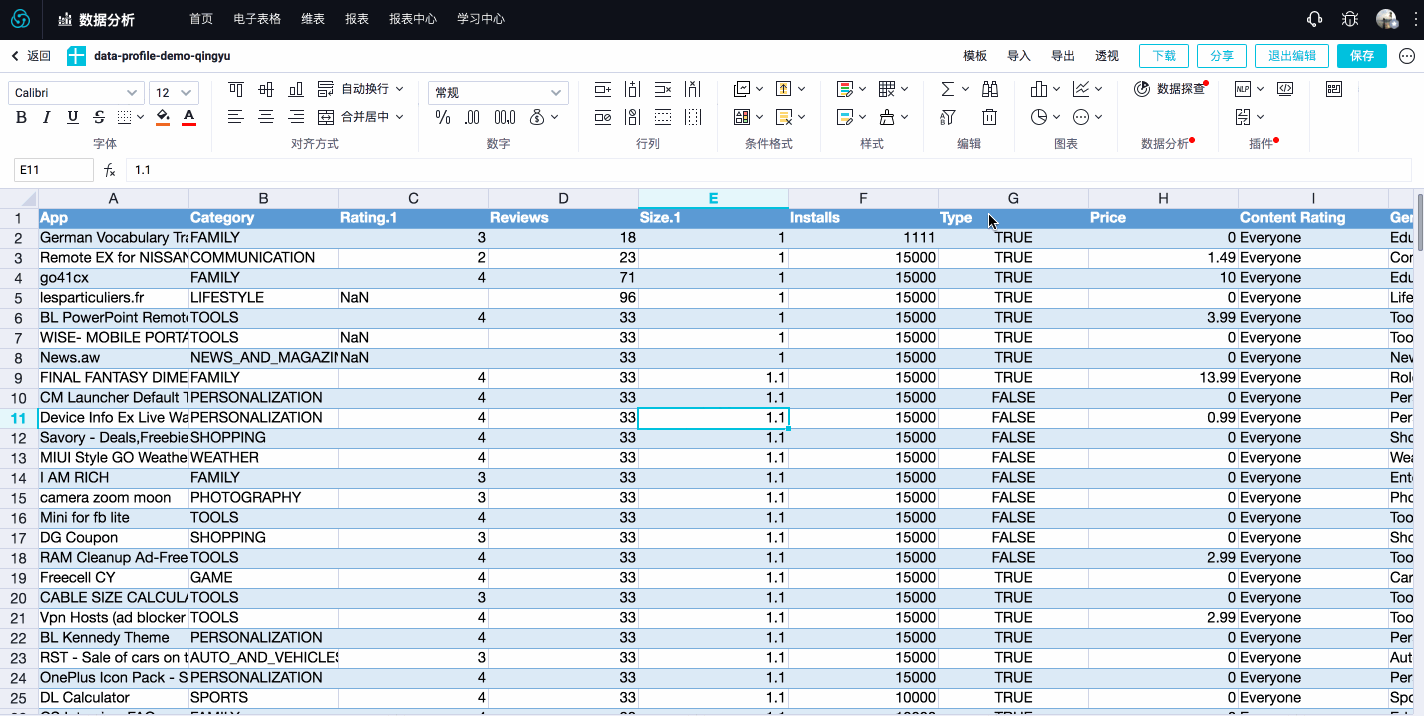This screenshot has height=716, width=1424.
Task: Toggle strikethrough formatting
Action: (x=99, y=117)
